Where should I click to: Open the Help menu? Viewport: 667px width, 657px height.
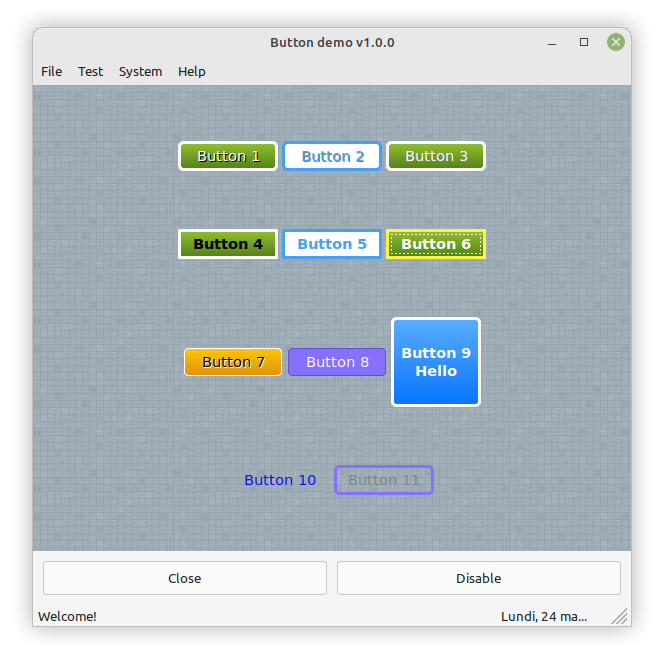pyautogui.click(x=192, y=71)
